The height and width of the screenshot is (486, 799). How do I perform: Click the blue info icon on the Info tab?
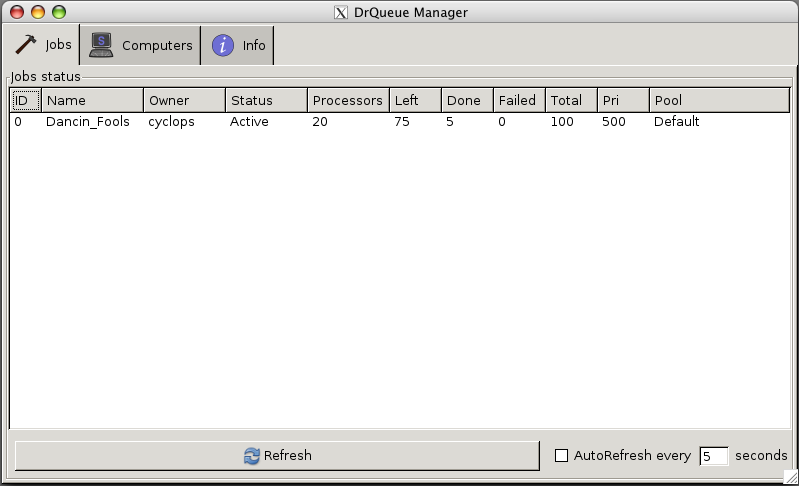point(223,45)
